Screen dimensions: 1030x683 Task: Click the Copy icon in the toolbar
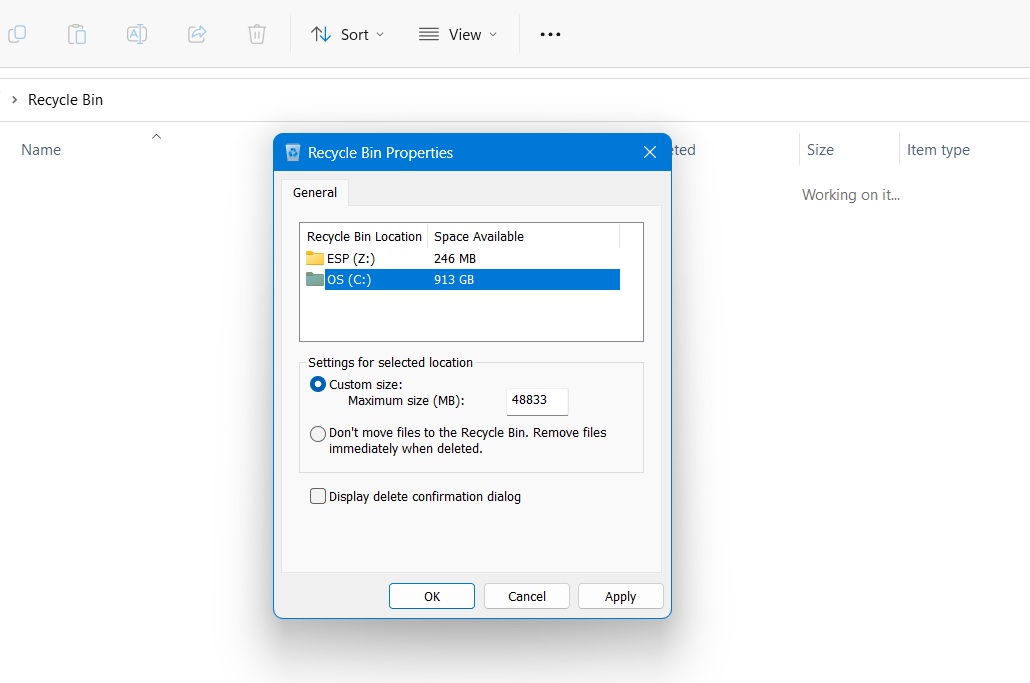[17, 33]
